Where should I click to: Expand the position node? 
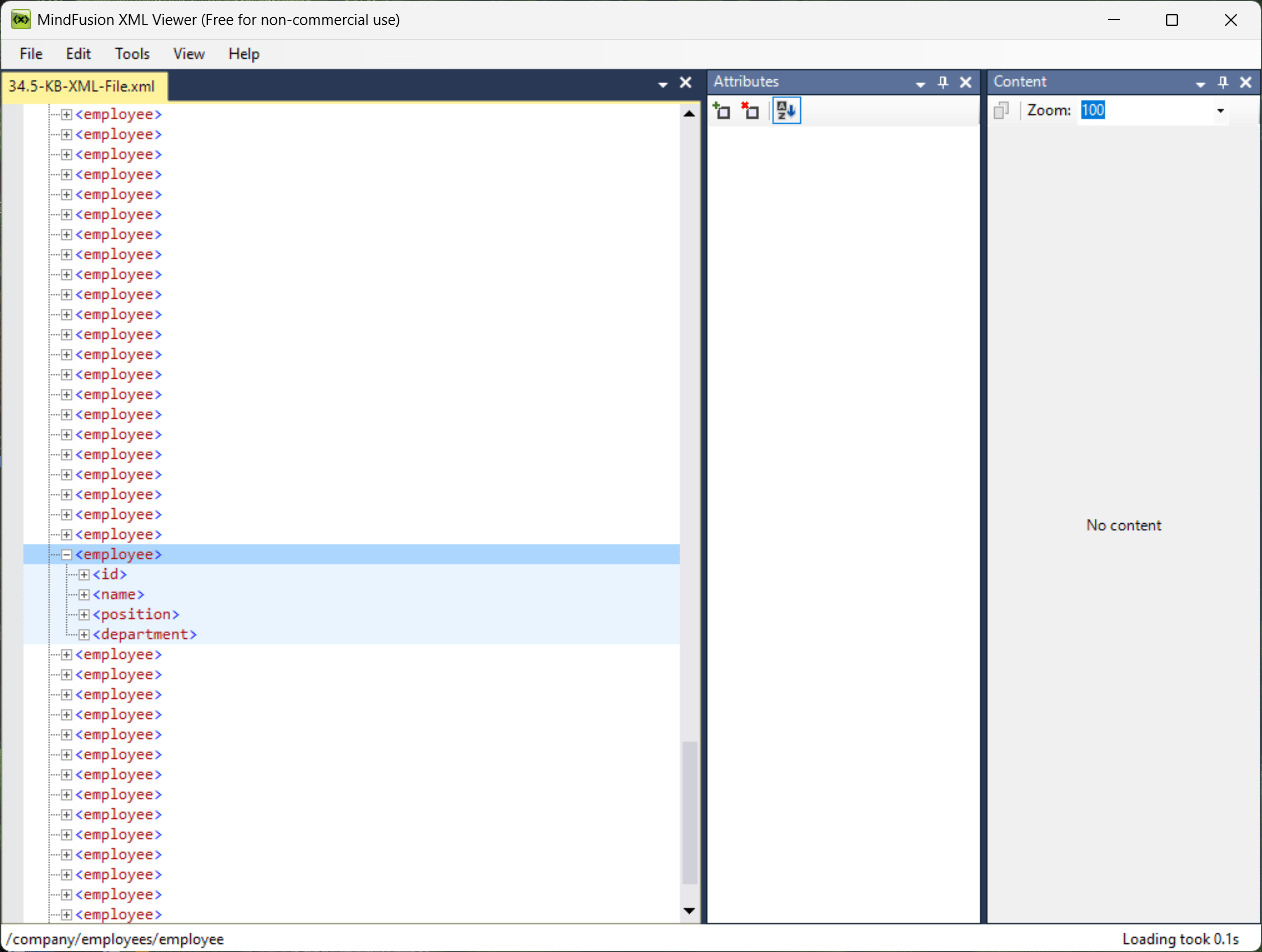[x=84, y=614]
